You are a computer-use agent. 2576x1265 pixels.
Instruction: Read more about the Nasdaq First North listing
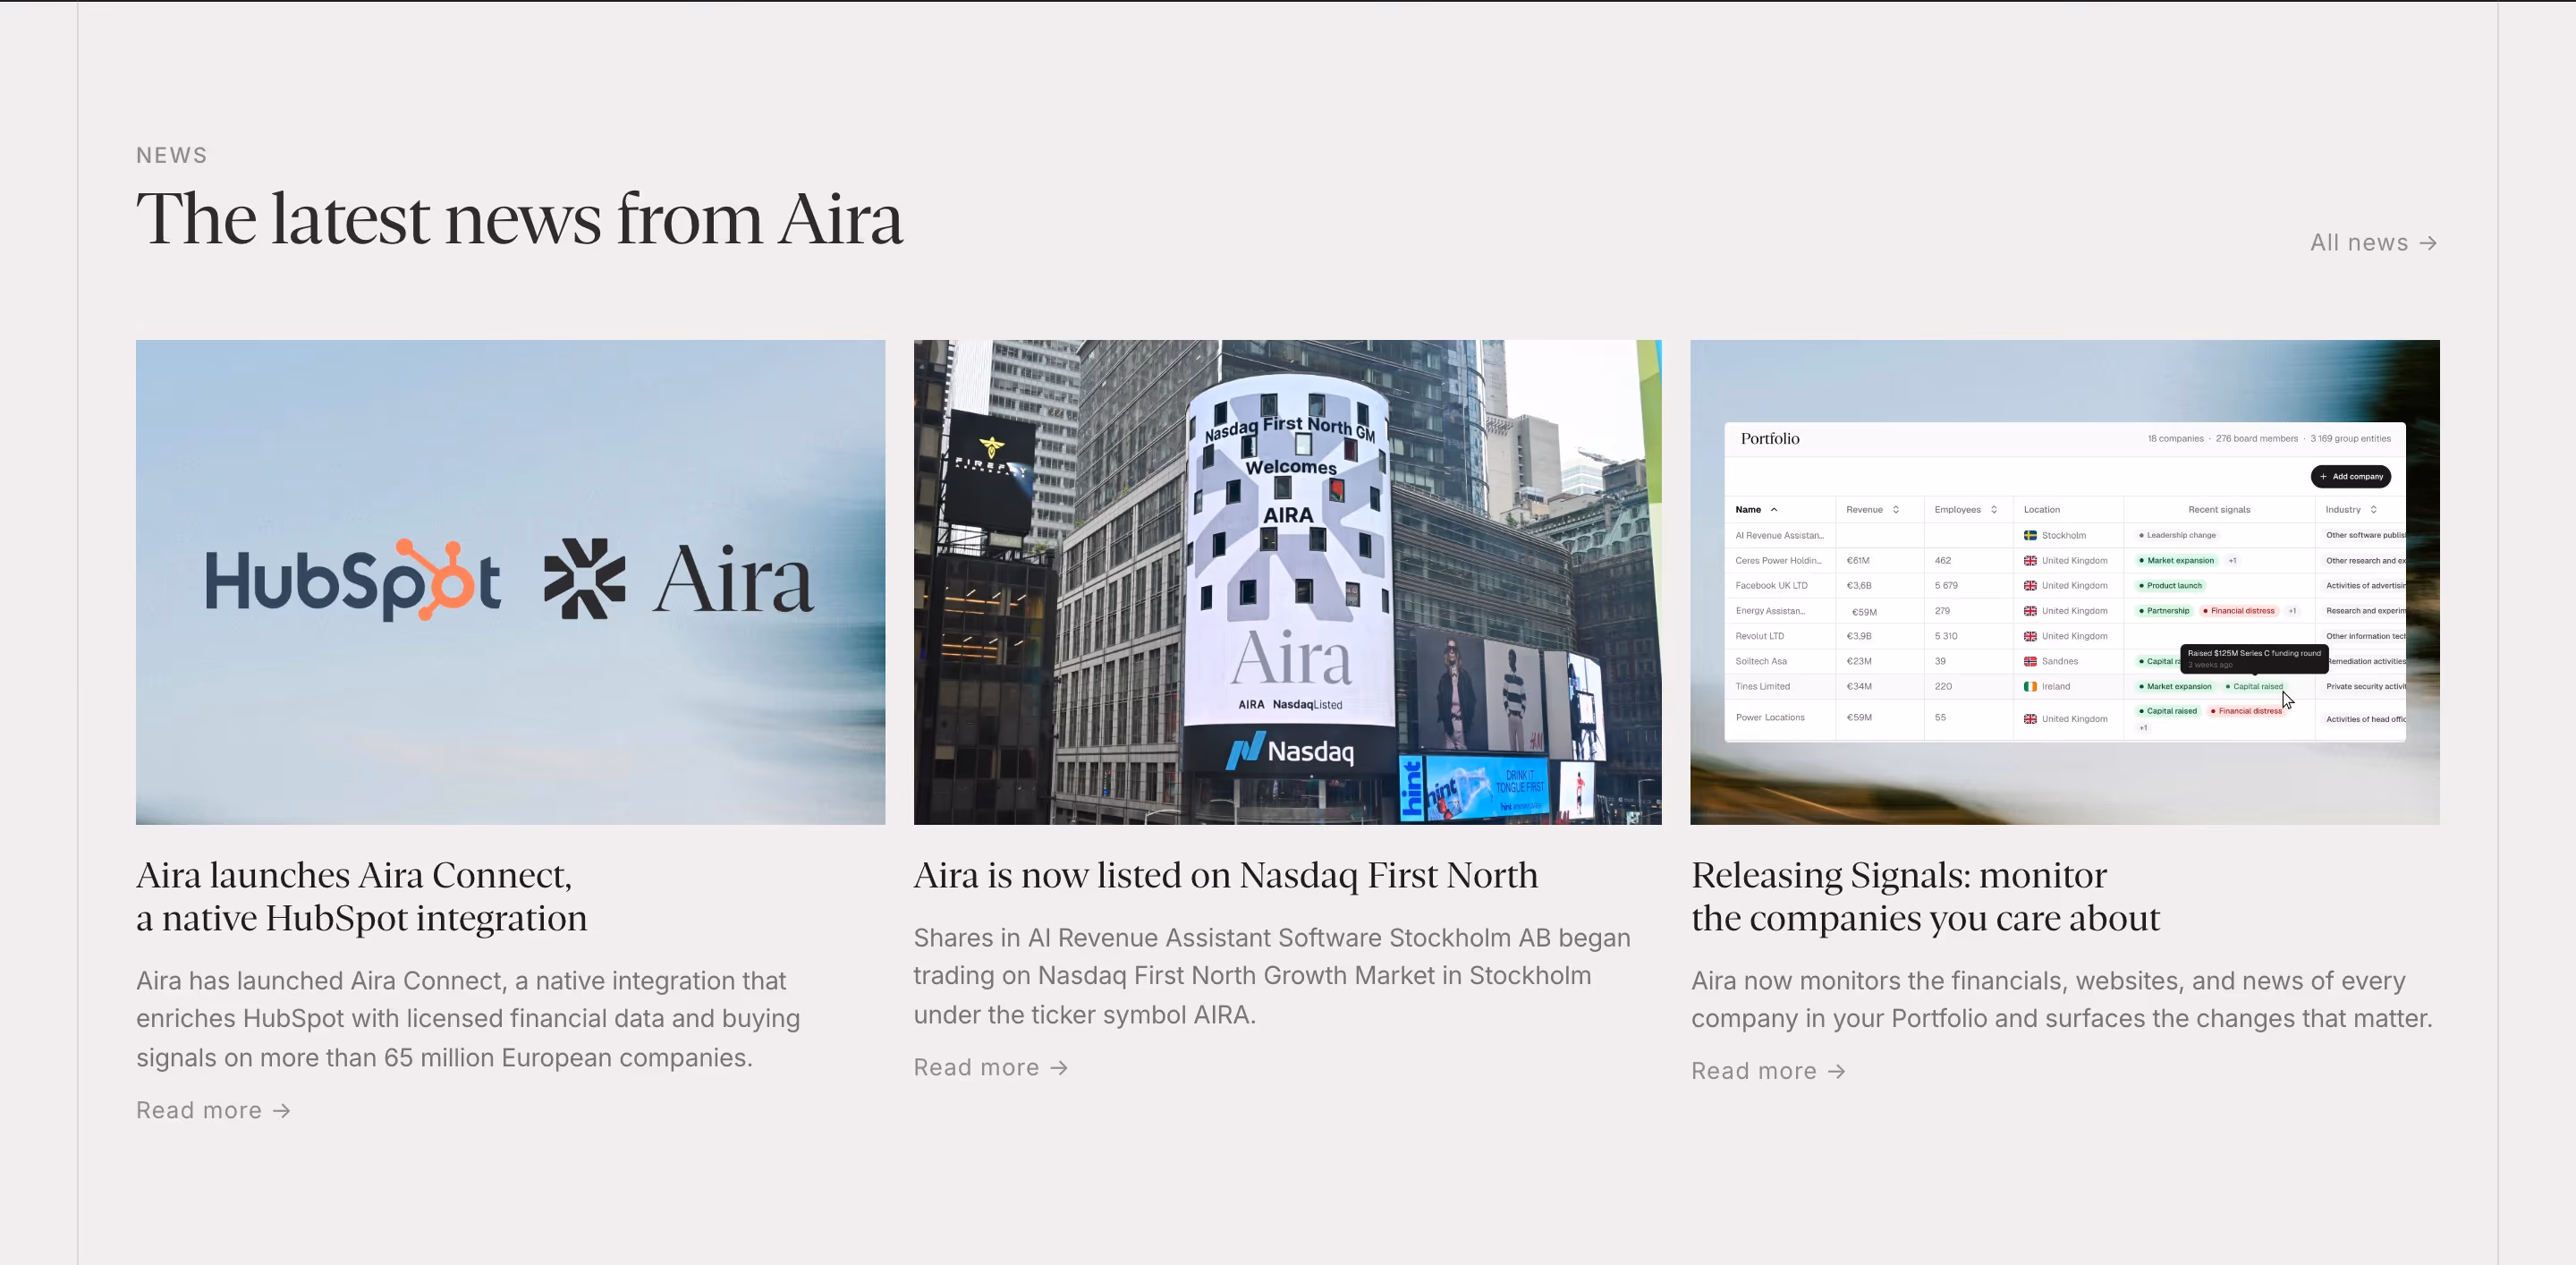click(990, 1067)
